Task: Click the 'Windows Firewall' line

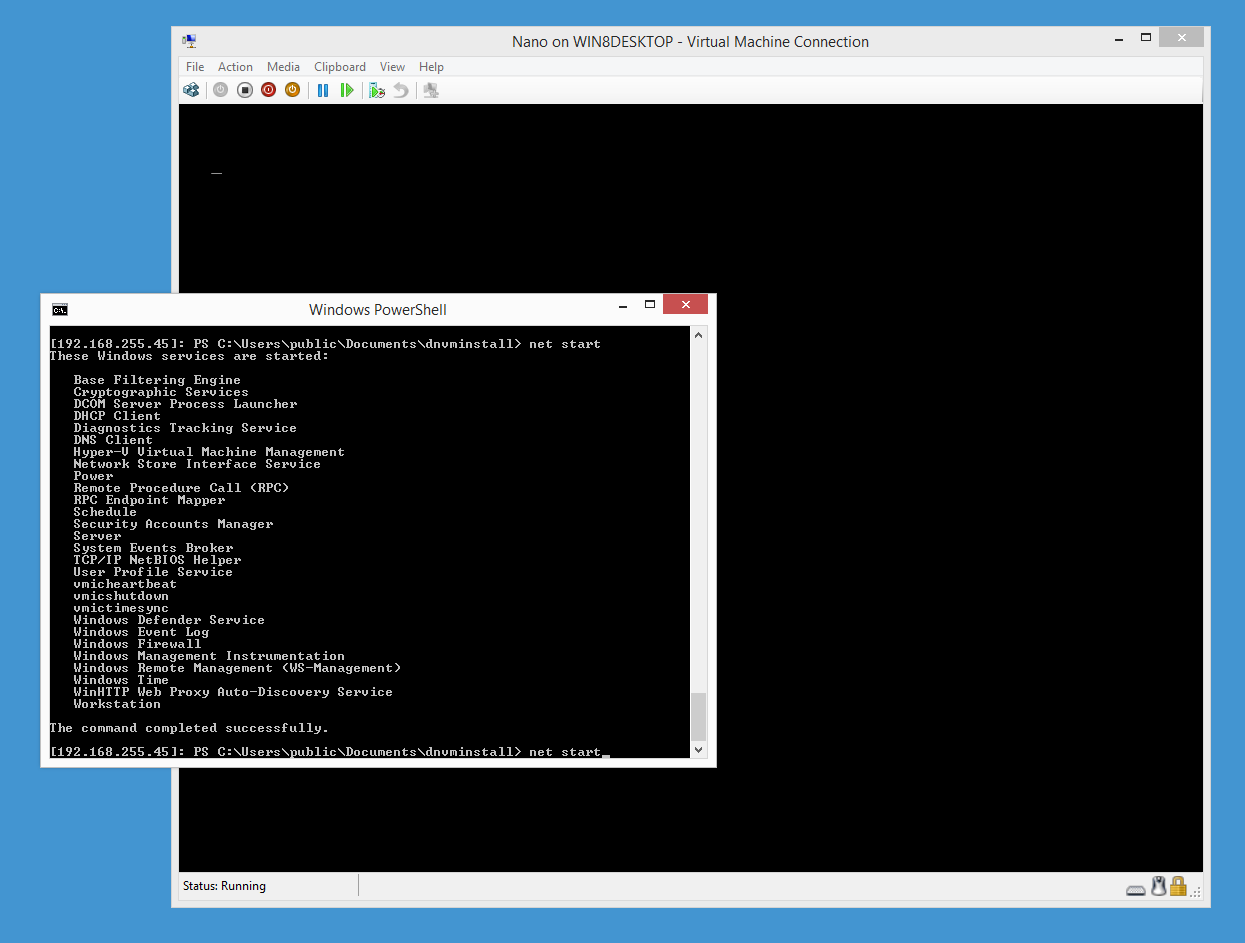Action: pos(137,644)
